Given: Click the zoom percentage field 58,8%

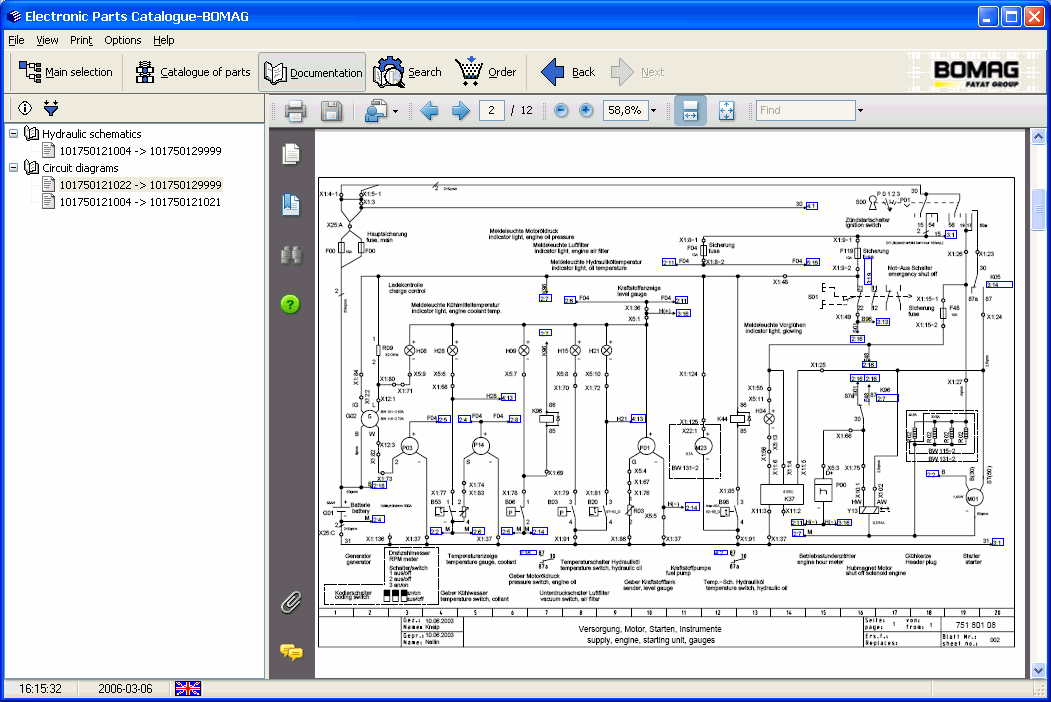Looking at the screenshot, I should pyautogui.click(x=625, y=111).
